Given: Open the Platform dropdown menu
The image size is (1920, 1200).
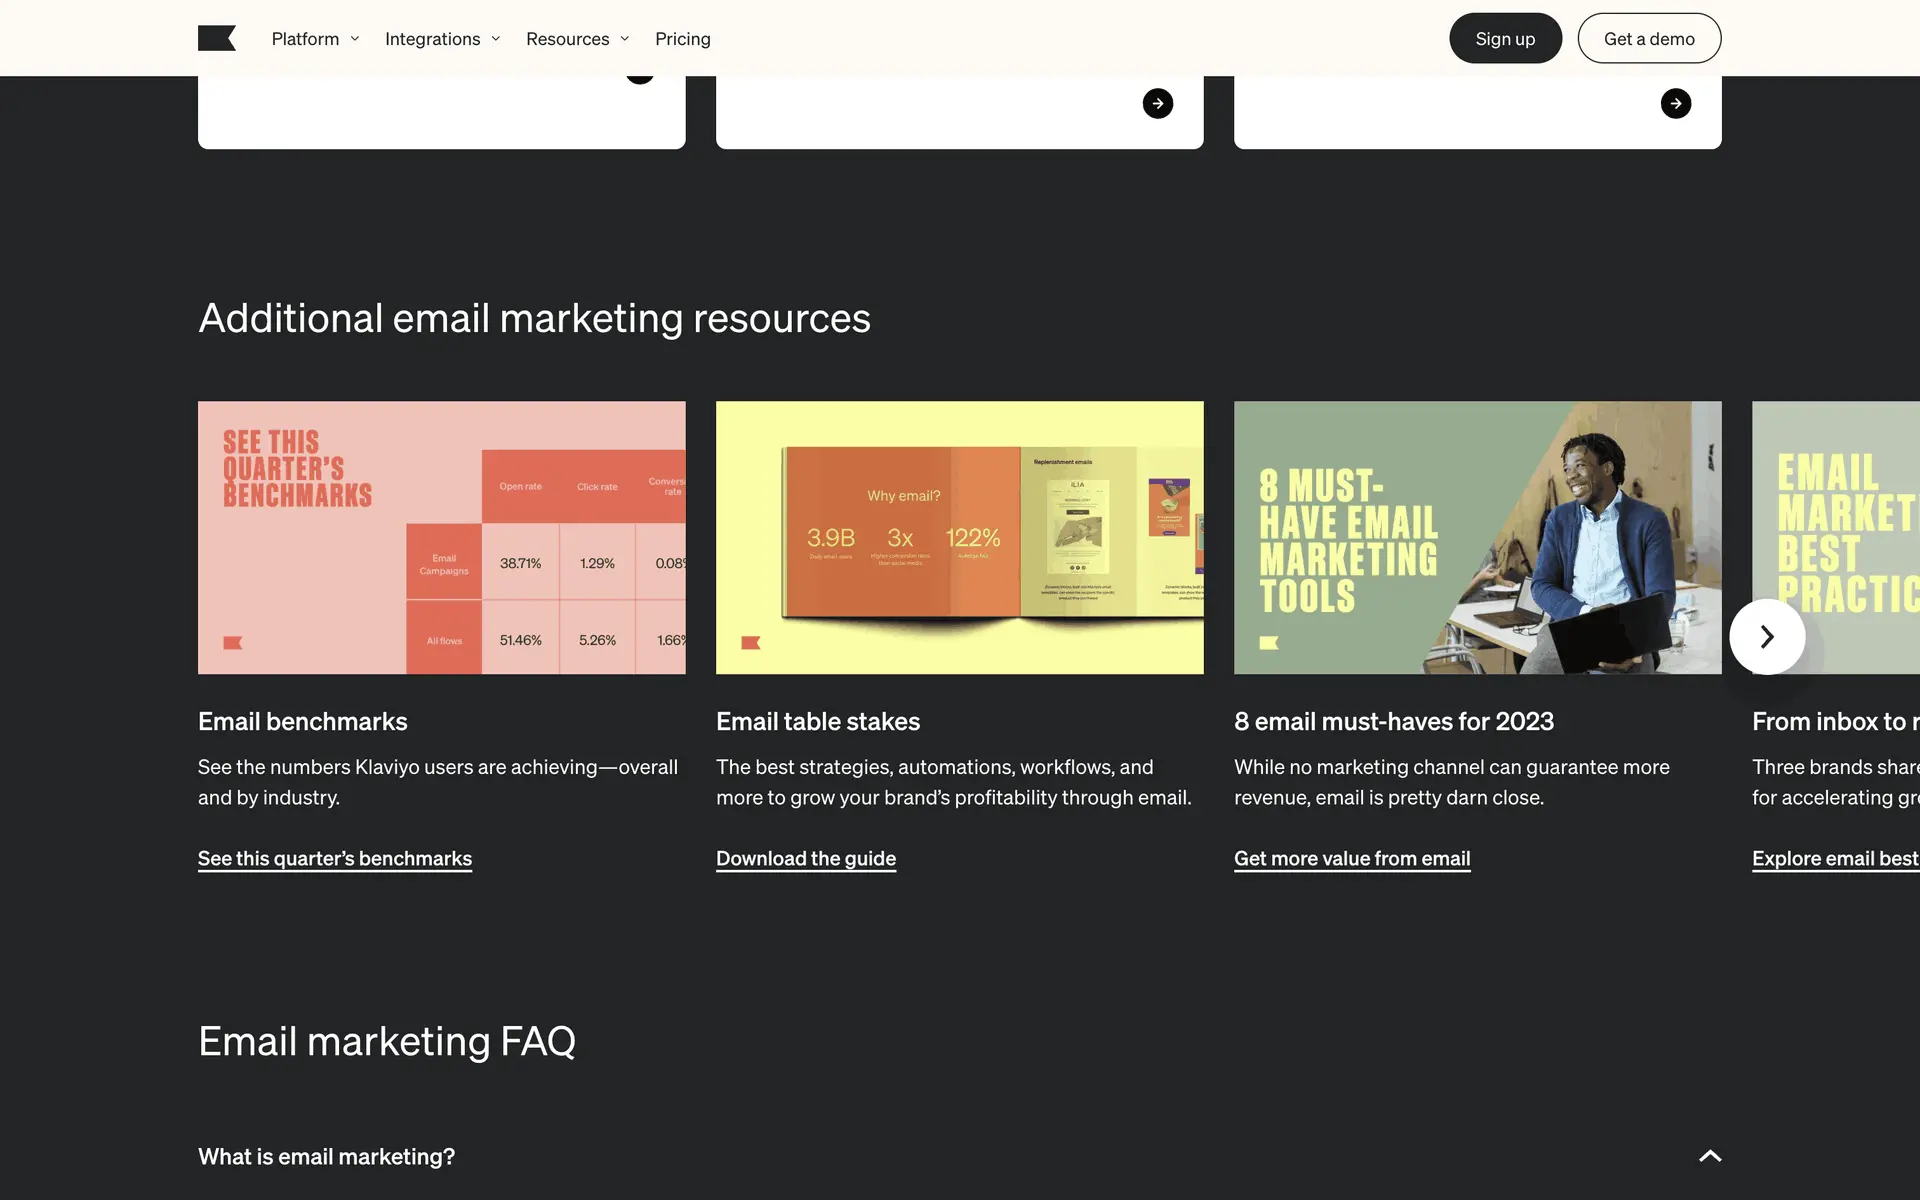Looking at the screenshot, I should tap(314, 39).
